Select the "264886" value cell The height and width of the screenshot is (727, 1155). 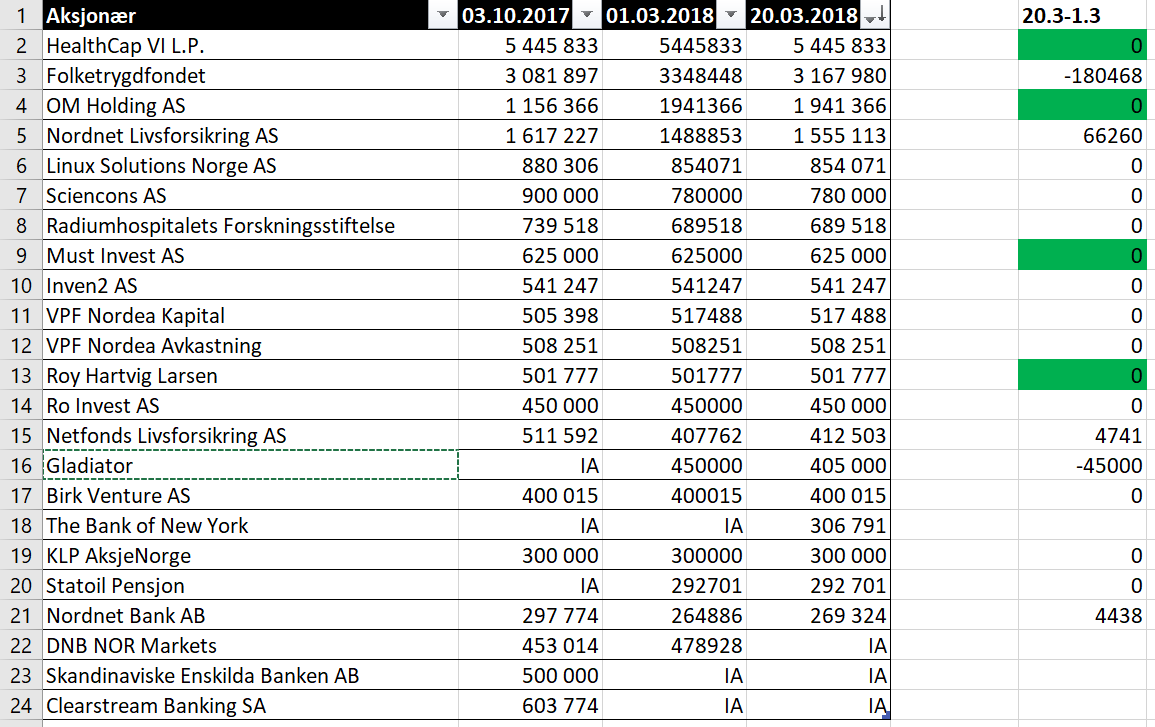[x=675, y=616]
